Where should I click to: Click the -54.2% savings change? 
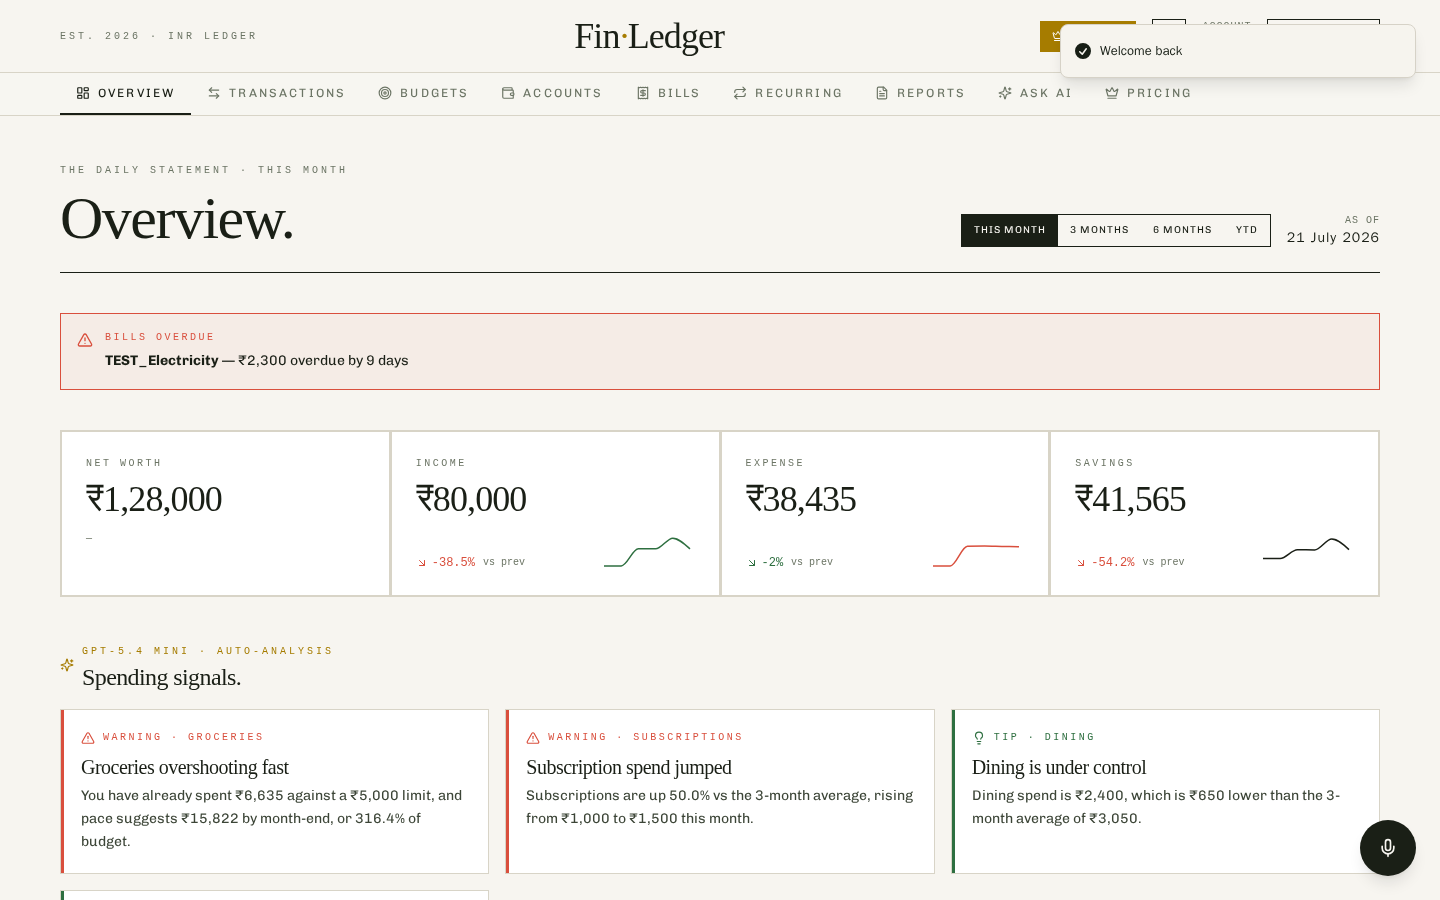click(x=1113, y=562)
